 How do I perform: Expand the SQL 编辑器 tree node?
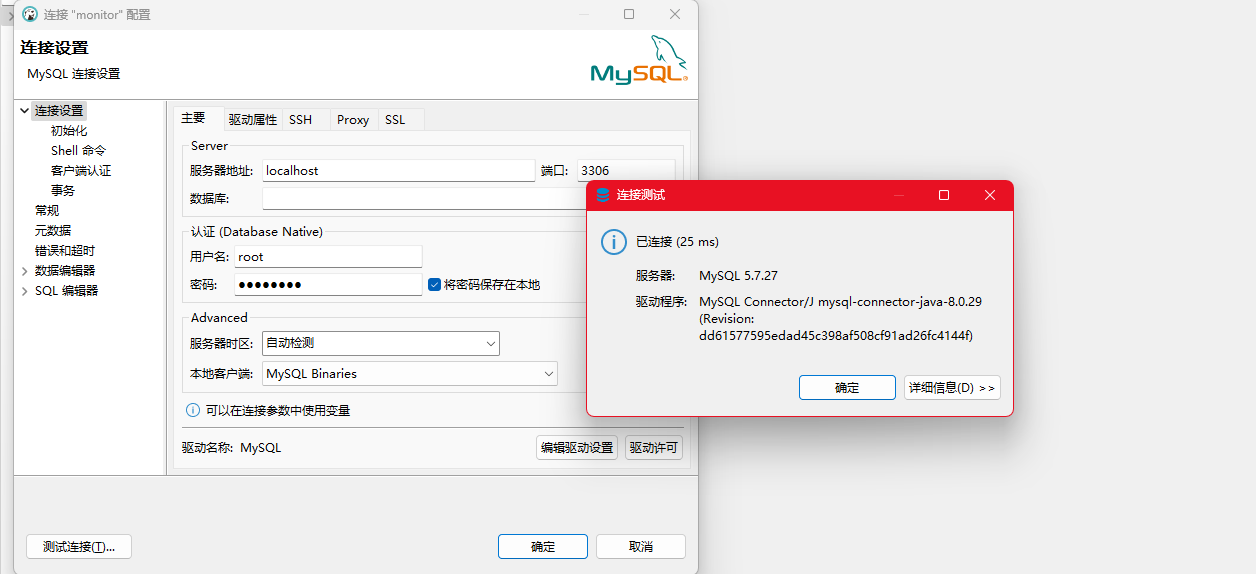click(24, 291)
